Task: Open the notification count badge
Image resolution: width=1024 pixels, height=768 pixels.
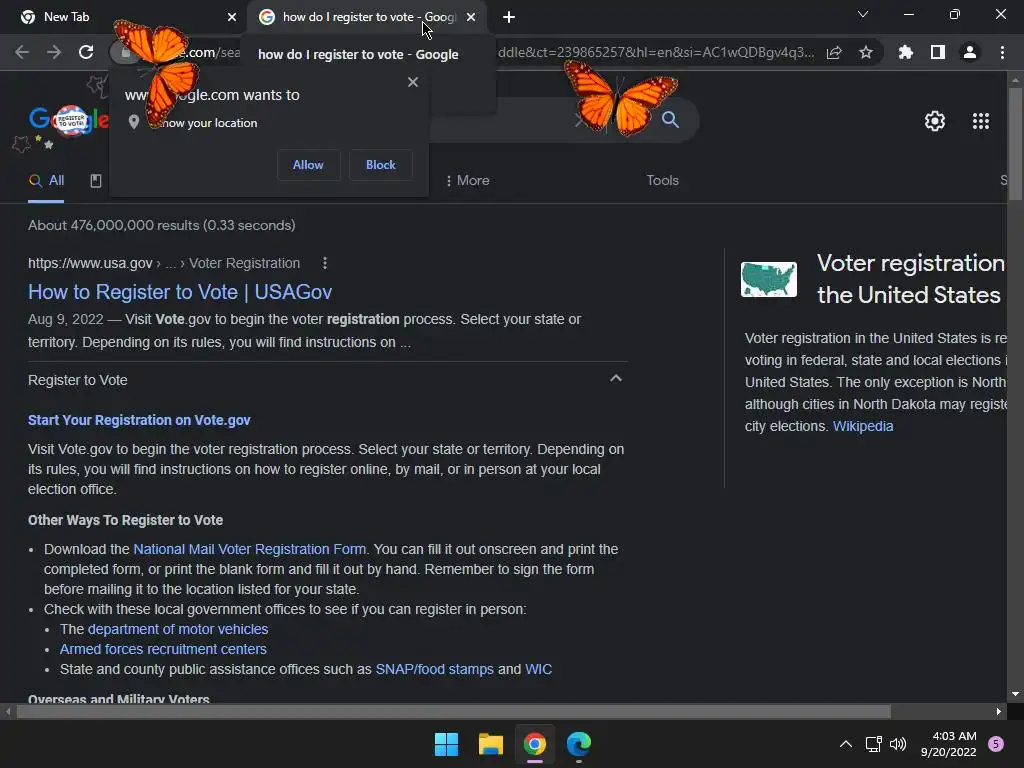Action: [996, 744]
